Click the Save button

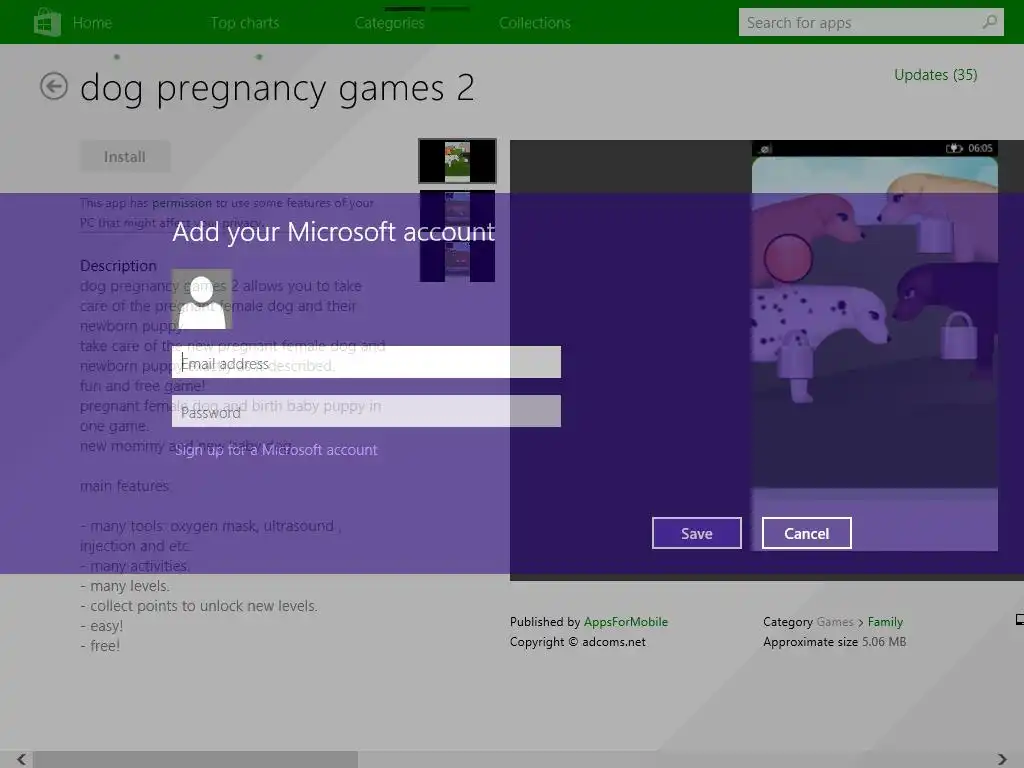[697, 534]
